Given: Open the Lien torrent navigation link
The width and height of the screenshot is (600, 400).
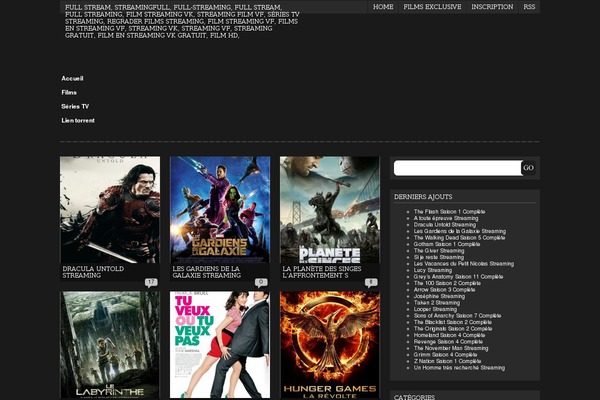Looking at the screenshot, I should pos(78,121).
